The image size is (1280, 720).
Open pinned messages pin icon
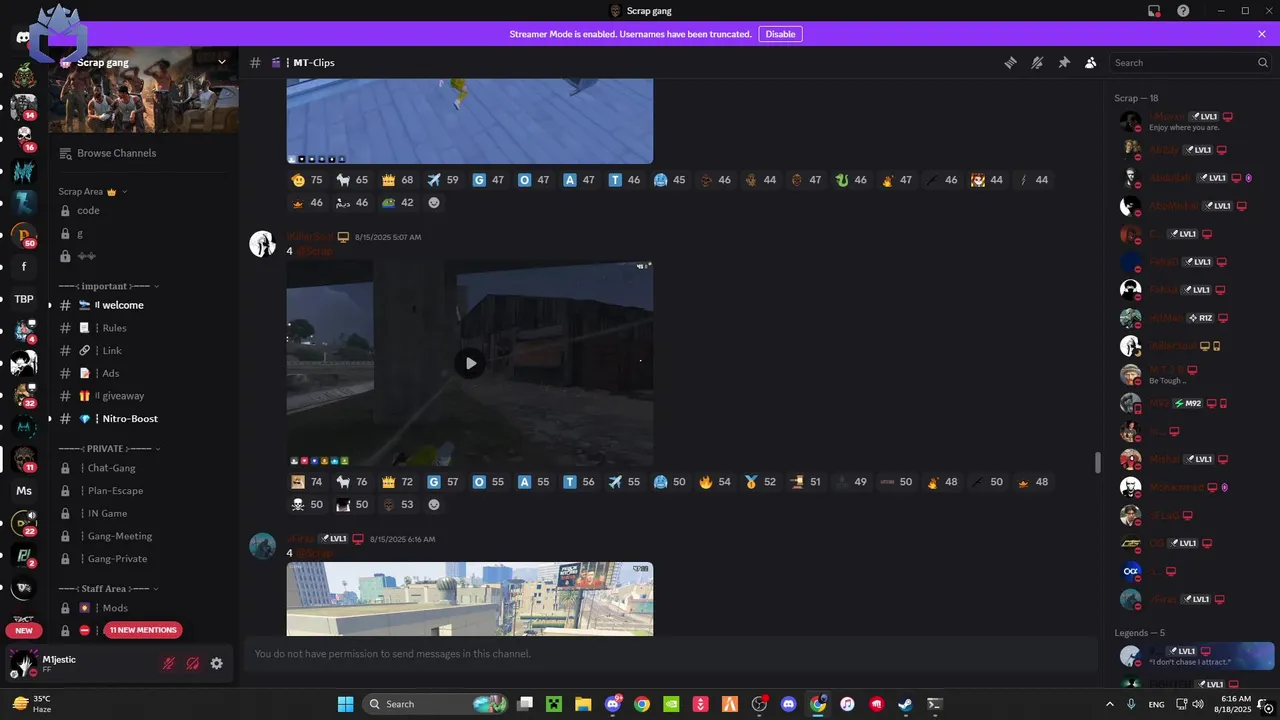click(x=1064, y=62)
